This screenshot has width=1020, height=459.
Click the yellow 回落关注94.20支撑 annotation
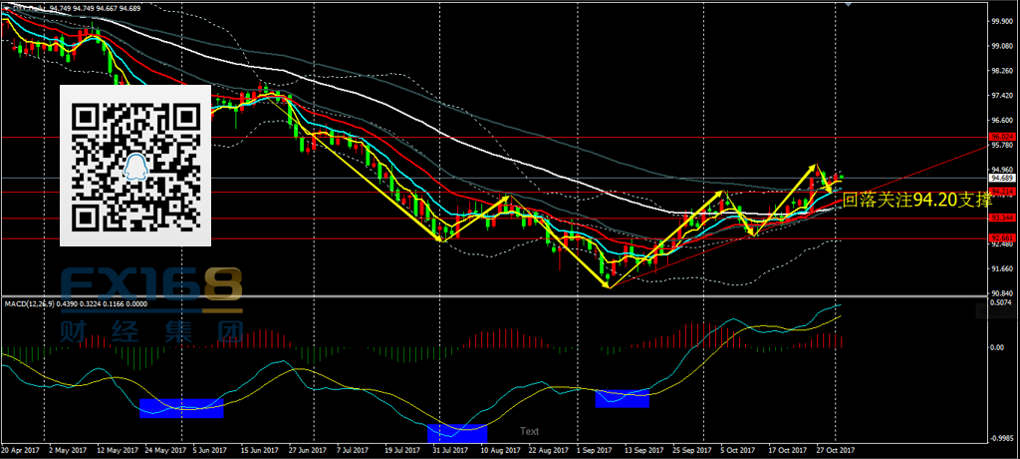[x=908, y=200]
